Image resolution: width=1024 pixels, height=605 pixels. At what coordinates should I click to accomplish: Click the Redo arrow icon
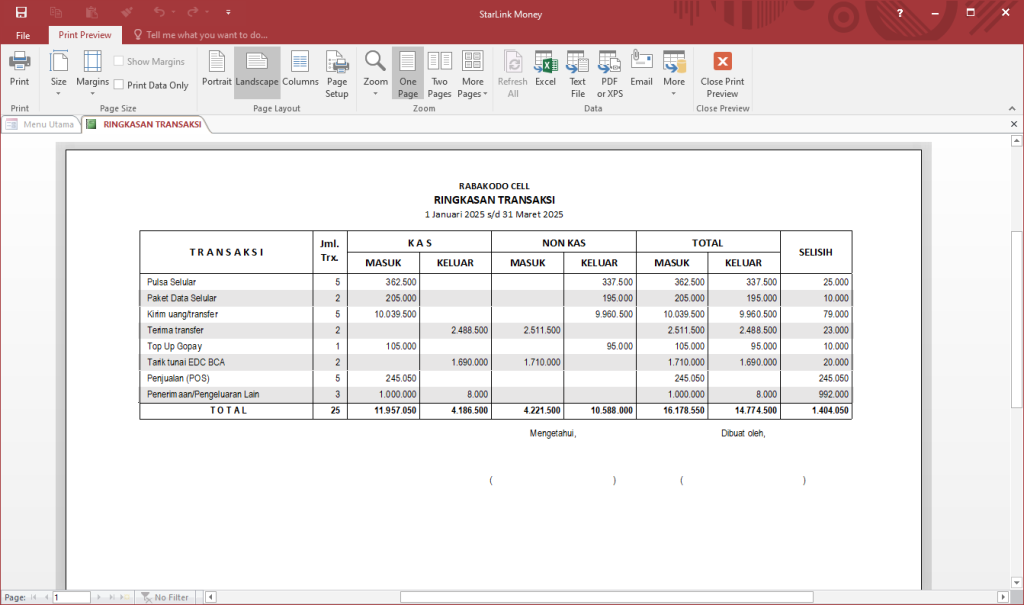click(x=192, y=12)
